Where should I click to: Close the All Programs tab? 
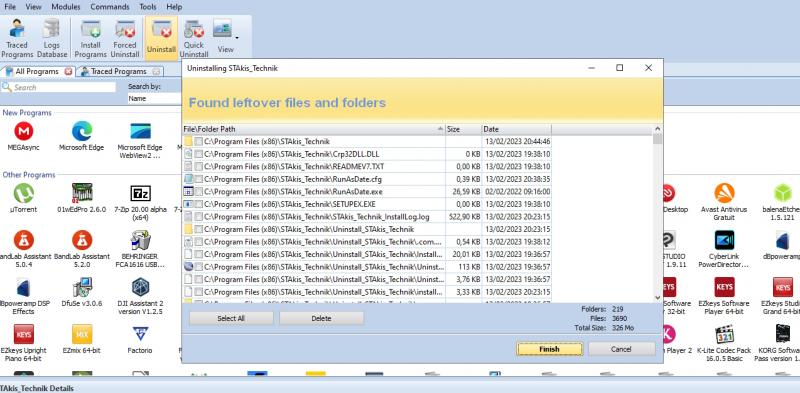[68, 71]
